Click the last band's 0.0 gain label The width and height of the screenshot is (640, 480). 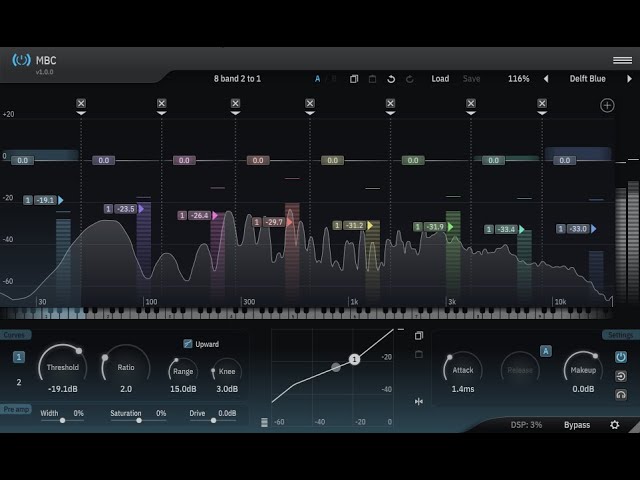[564, 160]
